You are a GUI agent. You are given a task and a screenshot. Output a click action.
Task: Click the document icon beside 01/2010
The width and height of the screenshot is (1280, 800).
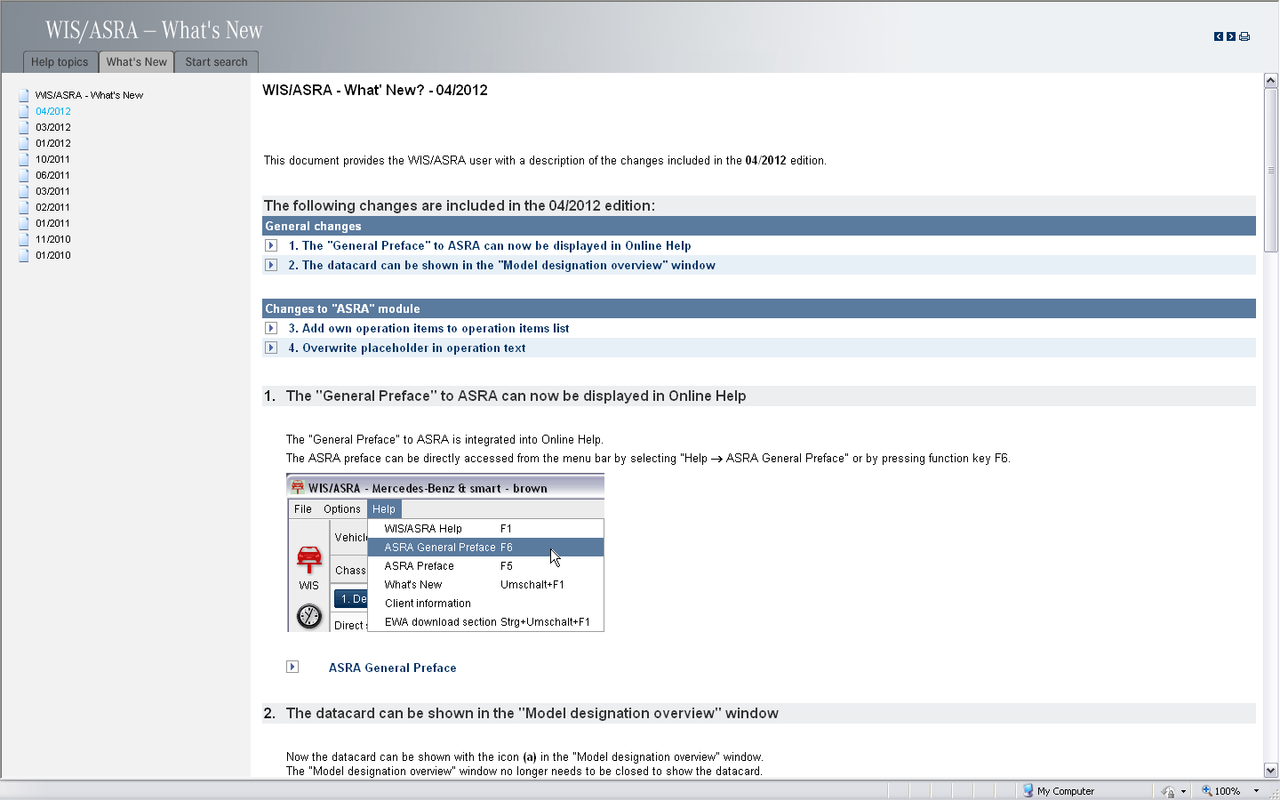pyautogui.click(x=24, y=255)
